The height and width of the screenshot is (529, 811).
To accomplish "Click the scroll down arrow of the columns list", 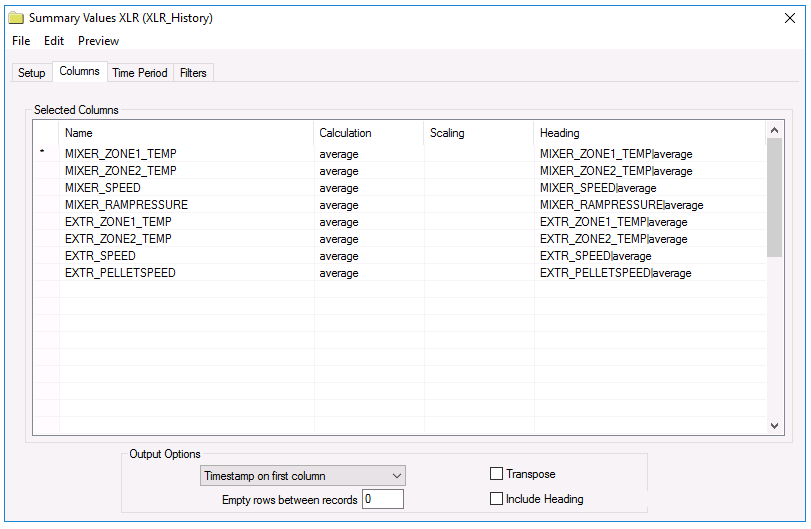I will tap(774, 426).
